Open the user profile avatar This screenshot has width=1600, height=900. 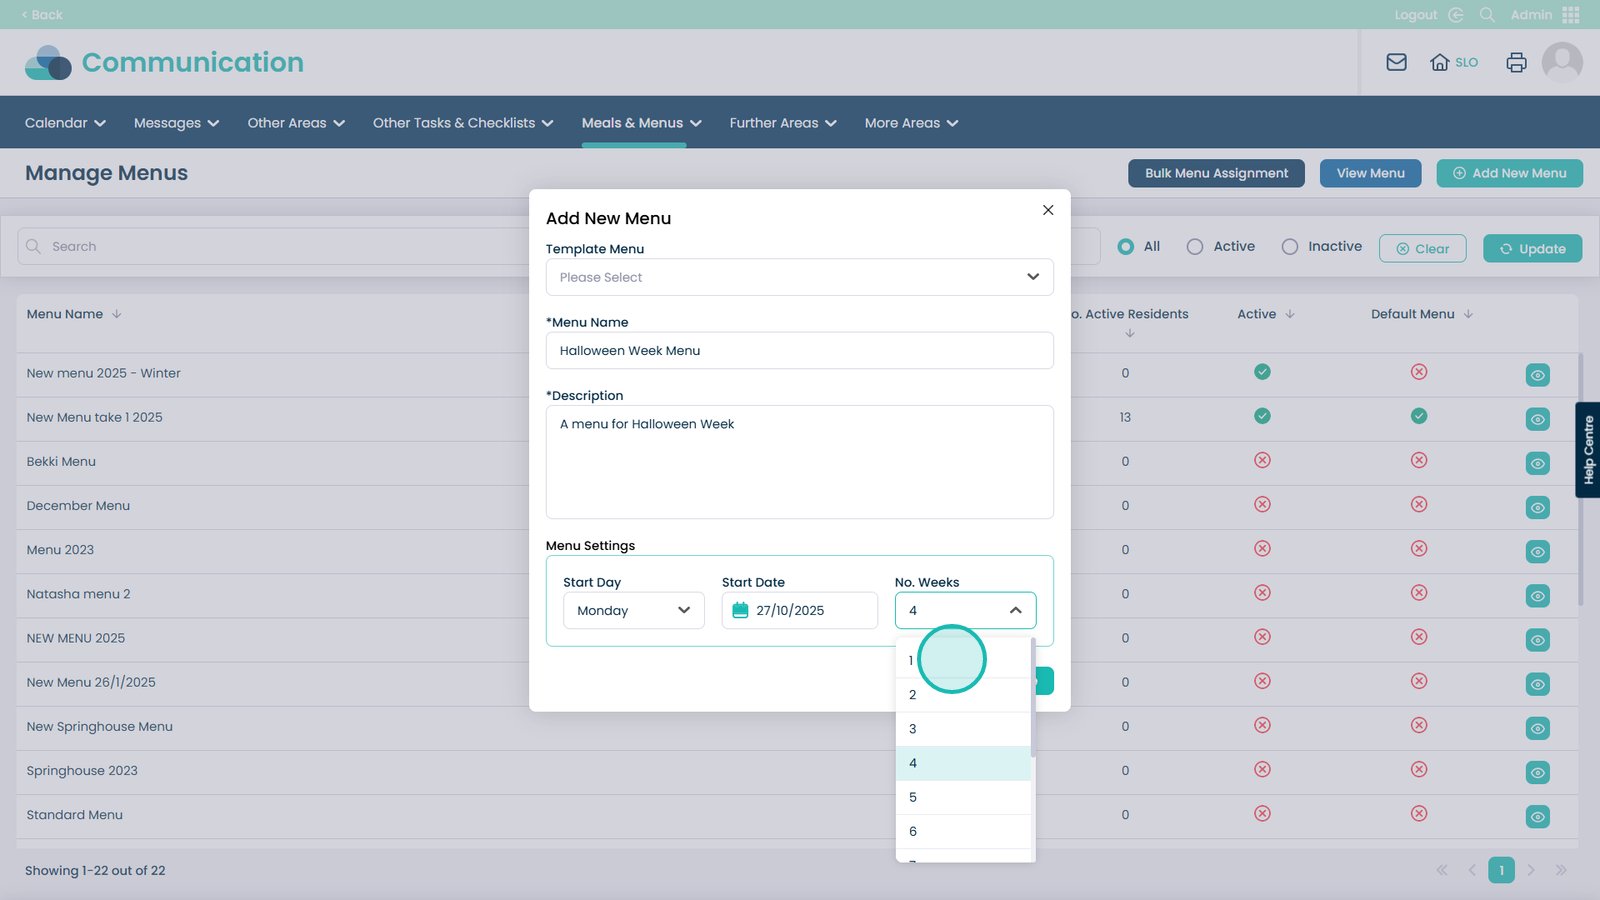[x=1562, y=62]
